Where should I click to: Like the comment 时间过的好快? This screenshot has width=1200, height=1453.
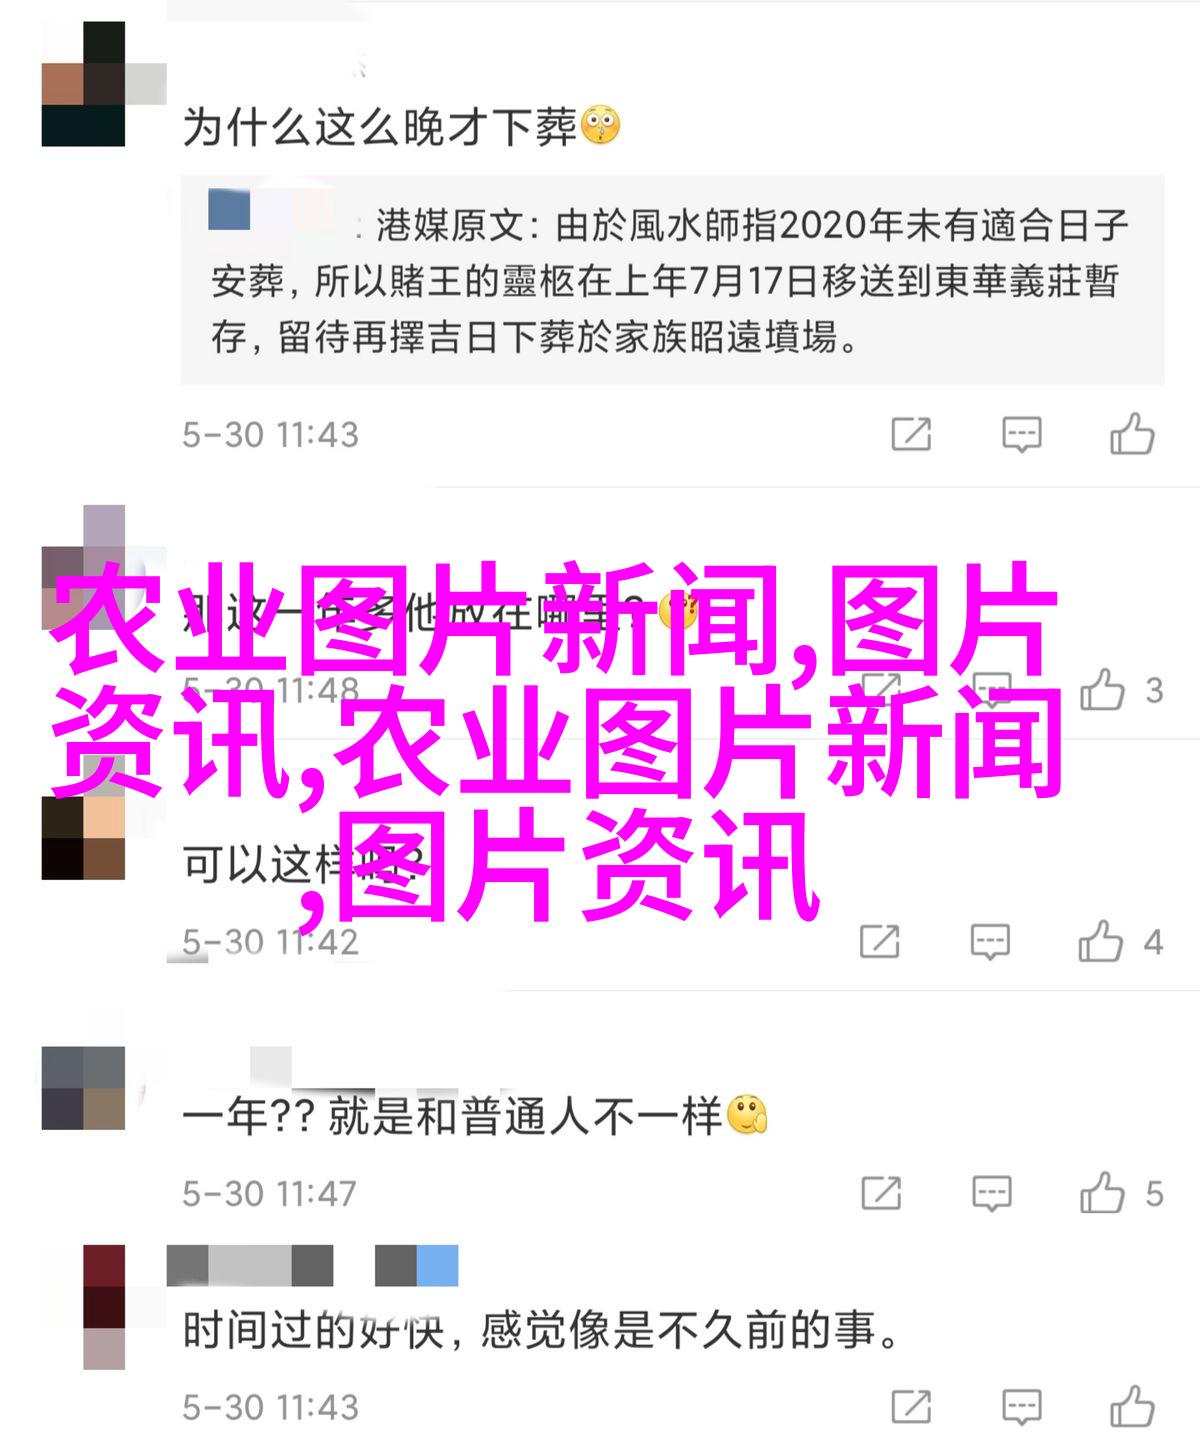click(1132, 1407)
